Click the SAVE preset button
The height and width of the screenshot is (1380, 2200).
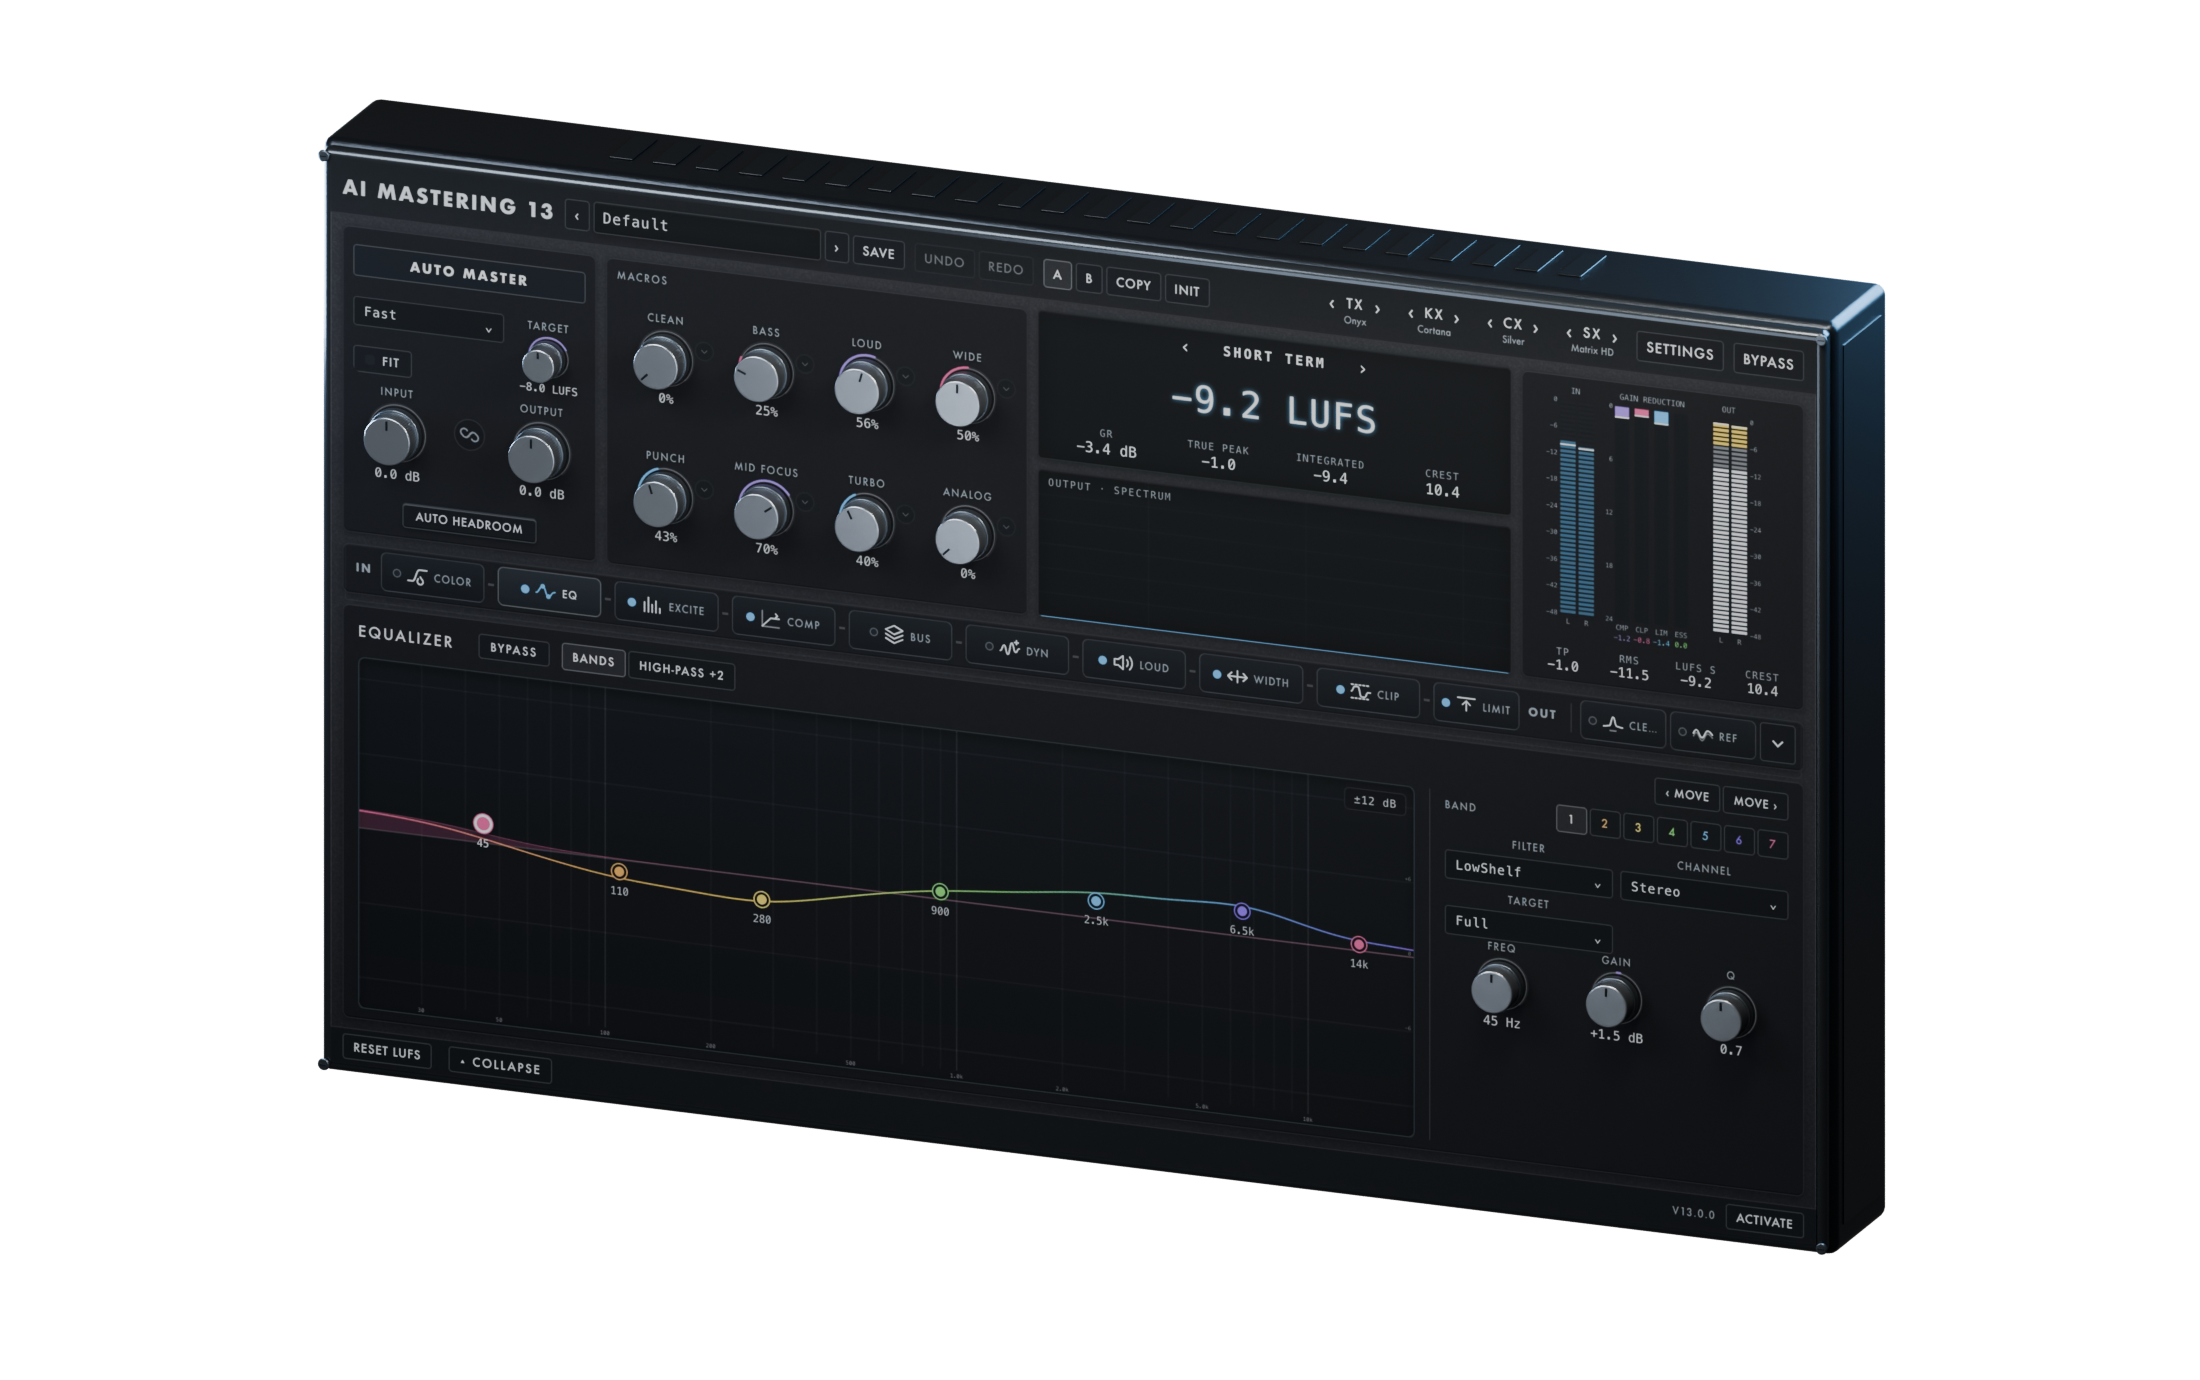[878, 253]
